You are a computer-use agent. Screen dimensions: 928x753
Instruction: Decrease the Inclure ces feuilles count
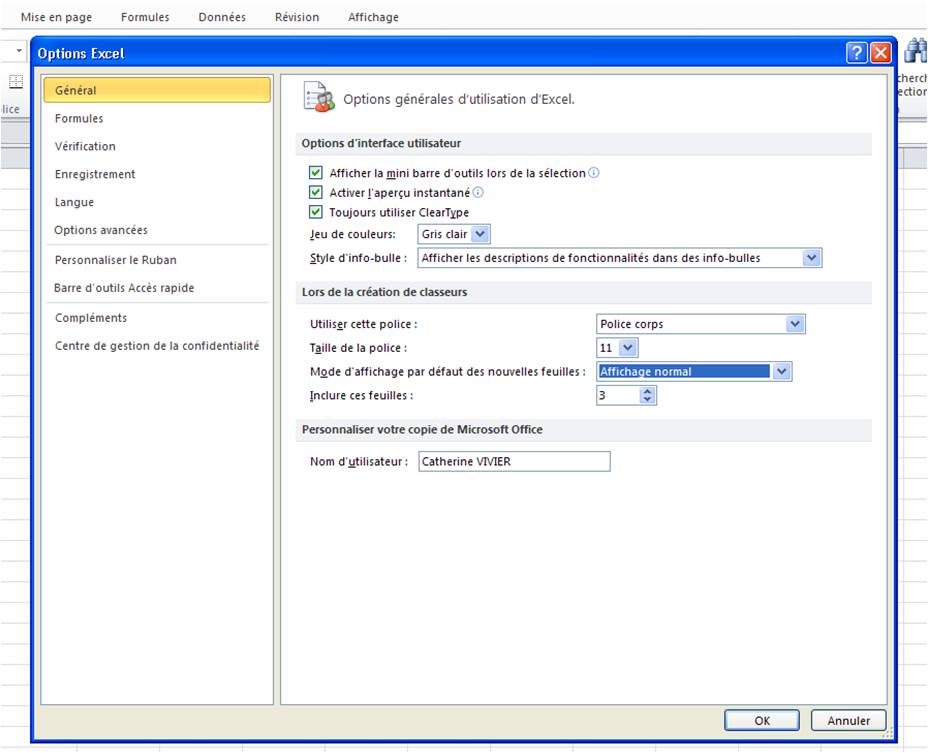[647, 400]
